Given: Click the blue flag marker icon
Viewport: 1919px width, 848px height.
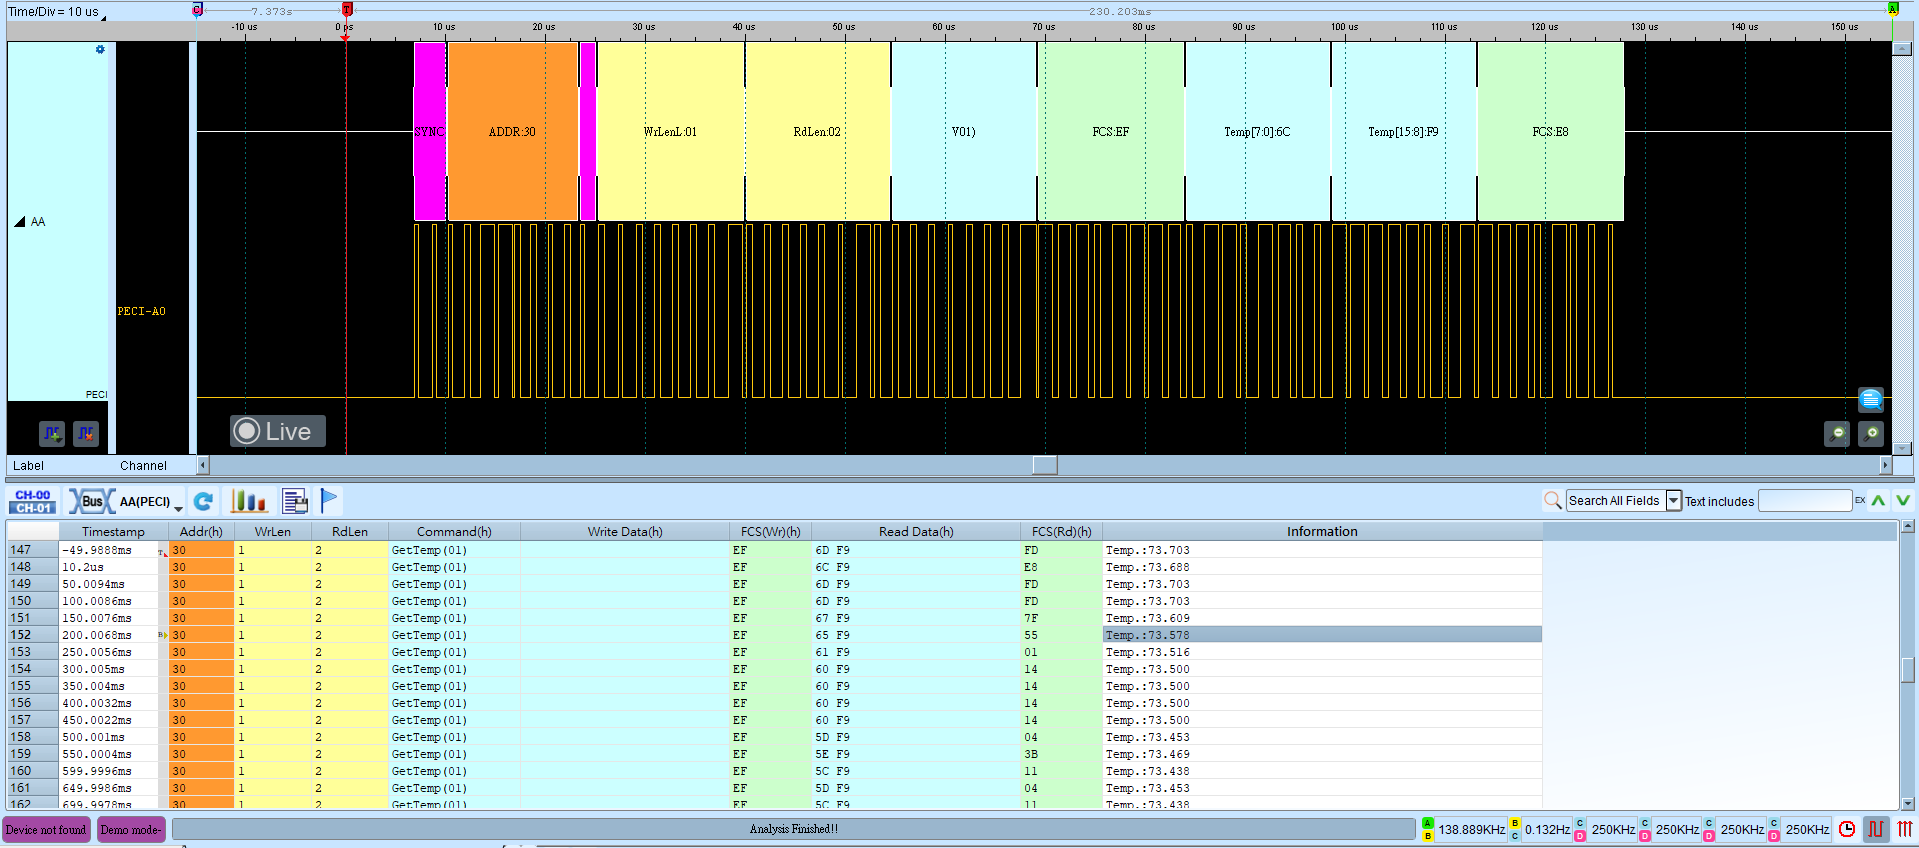Looking at the screenshot, I should (330, 500).
